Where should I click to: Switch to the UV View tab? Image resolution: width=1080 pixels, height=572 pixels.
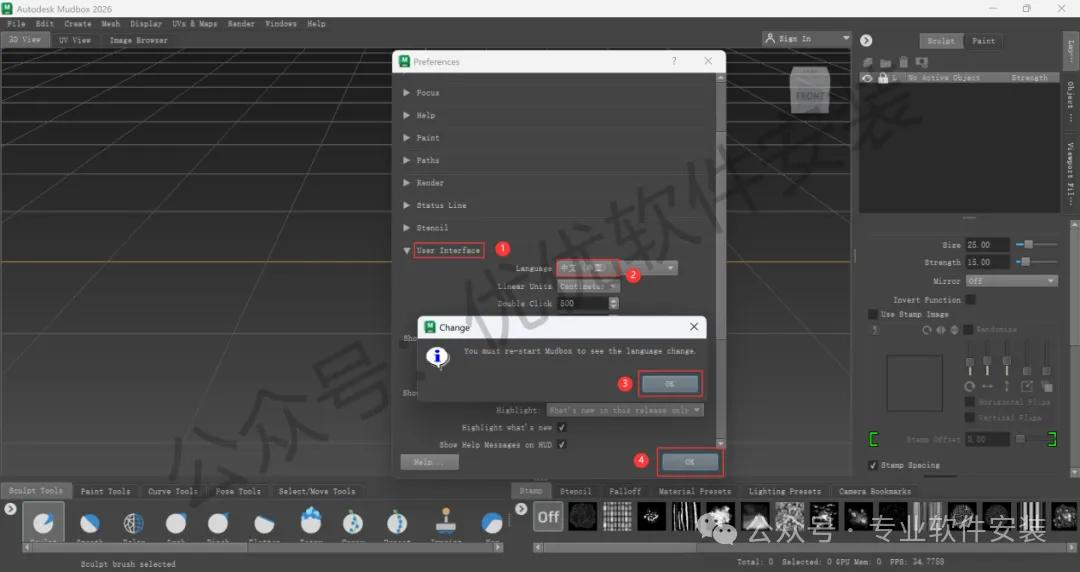pos(74,40)
